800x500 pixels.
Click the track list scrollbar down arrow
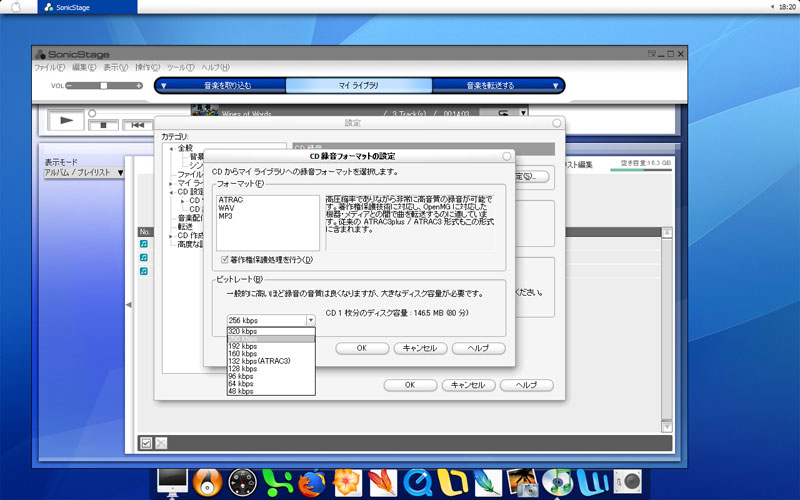point(666,427)
